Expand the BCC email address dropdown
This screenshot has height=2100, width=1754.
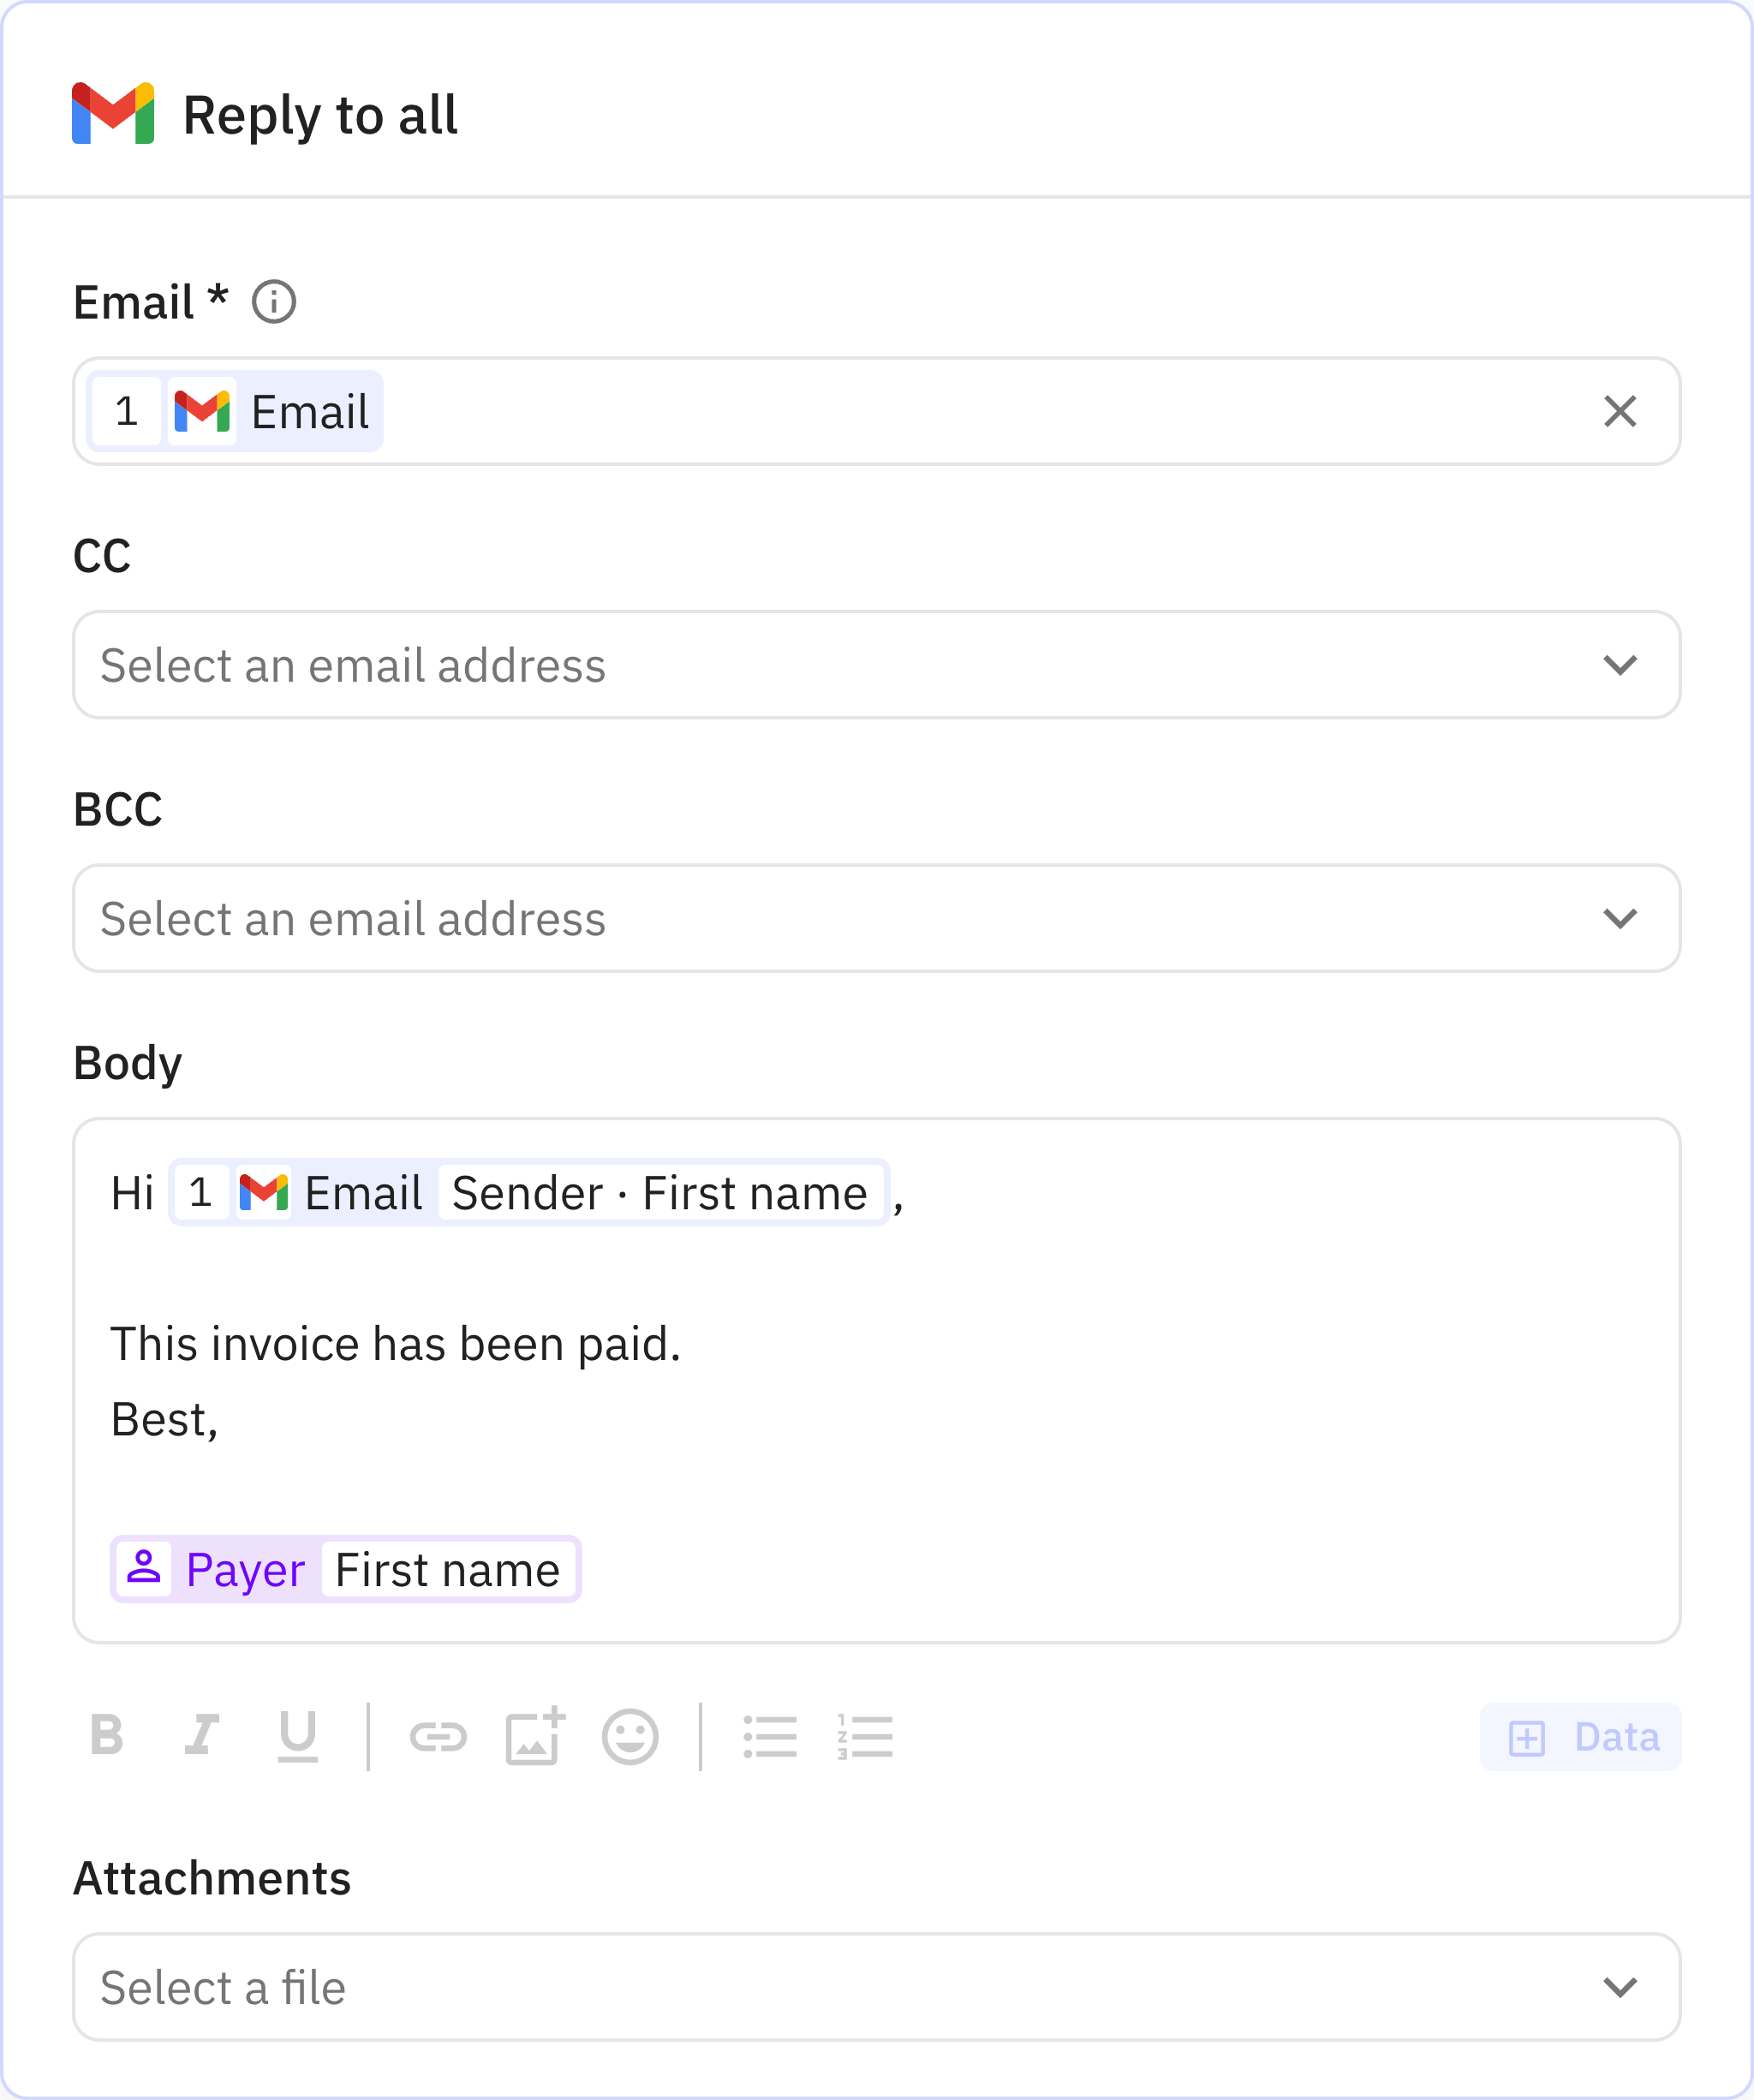tap(1621, 919)
